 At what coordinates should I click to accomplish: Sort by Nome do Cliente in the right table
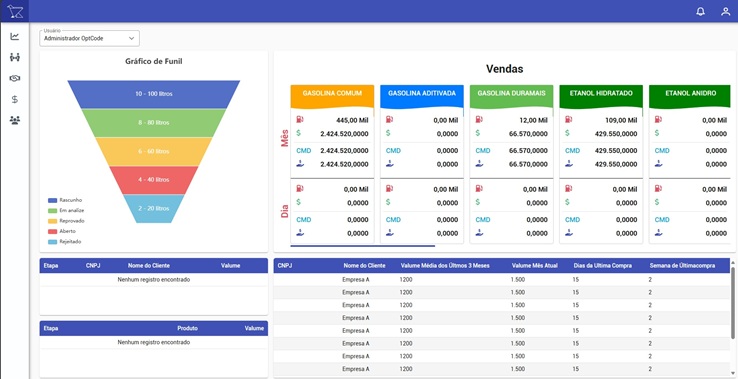[364, 266]
